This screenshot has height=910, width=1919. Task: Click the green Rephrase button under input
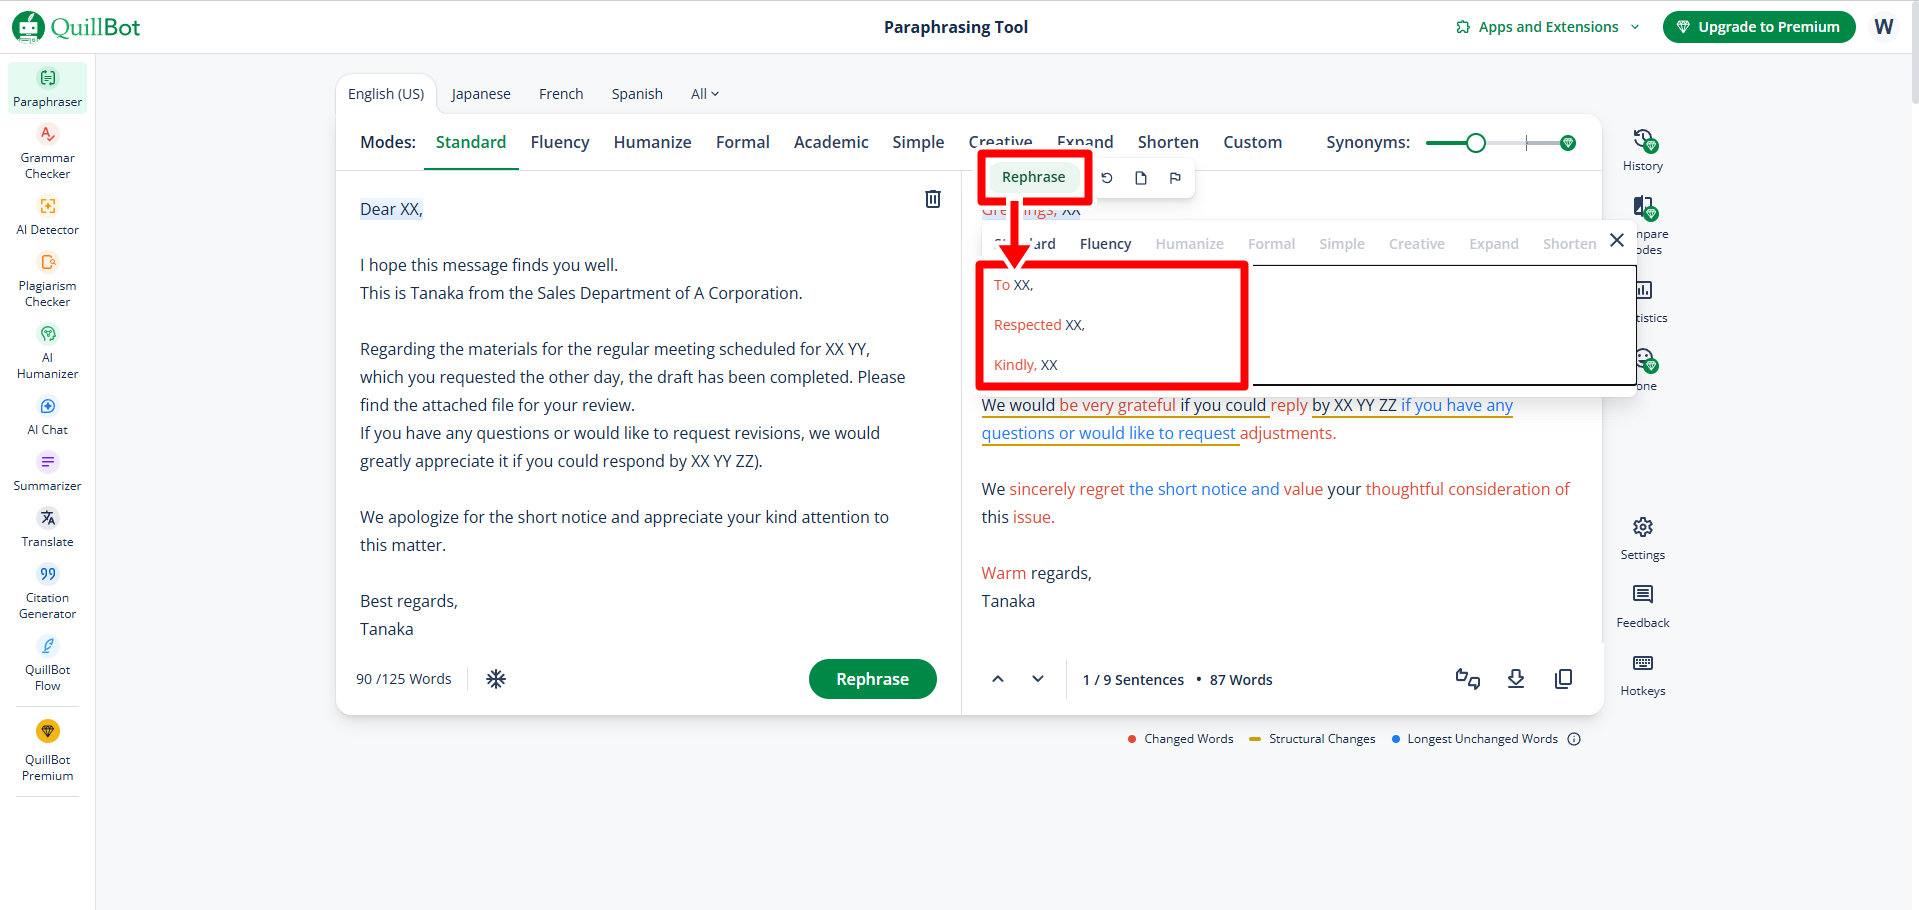[872, 679]
